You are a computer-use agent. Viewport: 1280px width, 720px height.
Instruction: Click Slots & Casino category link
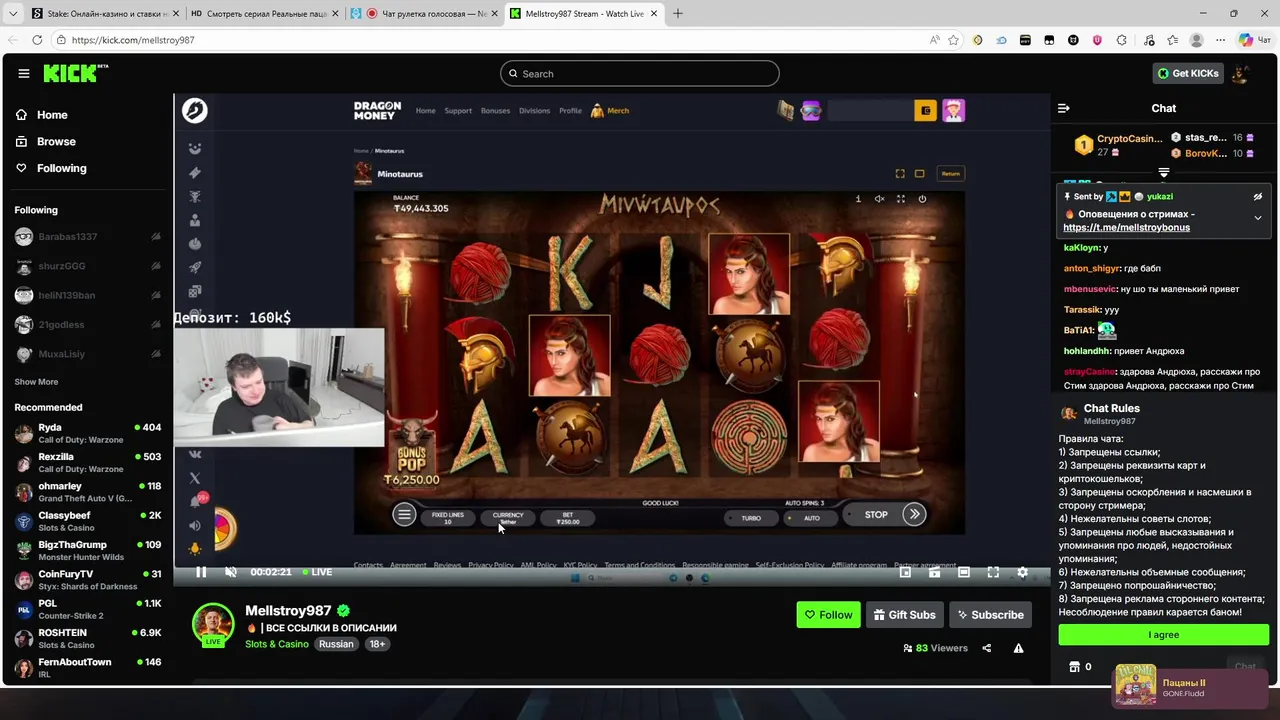277,644
